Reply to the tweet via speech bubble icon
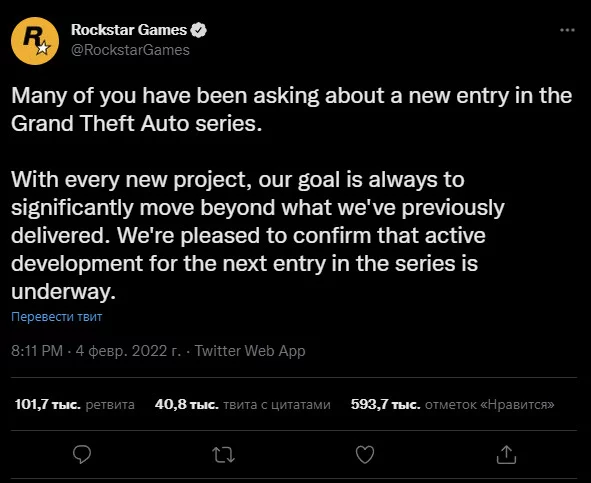Image resolution: width=591 pixels, height=483 pixels. [82, 454]
